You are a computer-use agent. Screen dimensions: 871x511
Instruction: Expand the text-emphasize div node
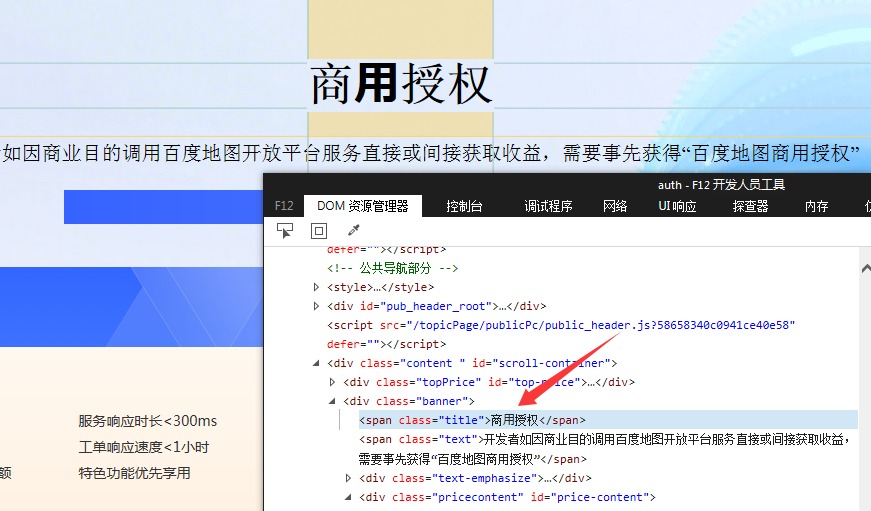click(x=348, y=478)
